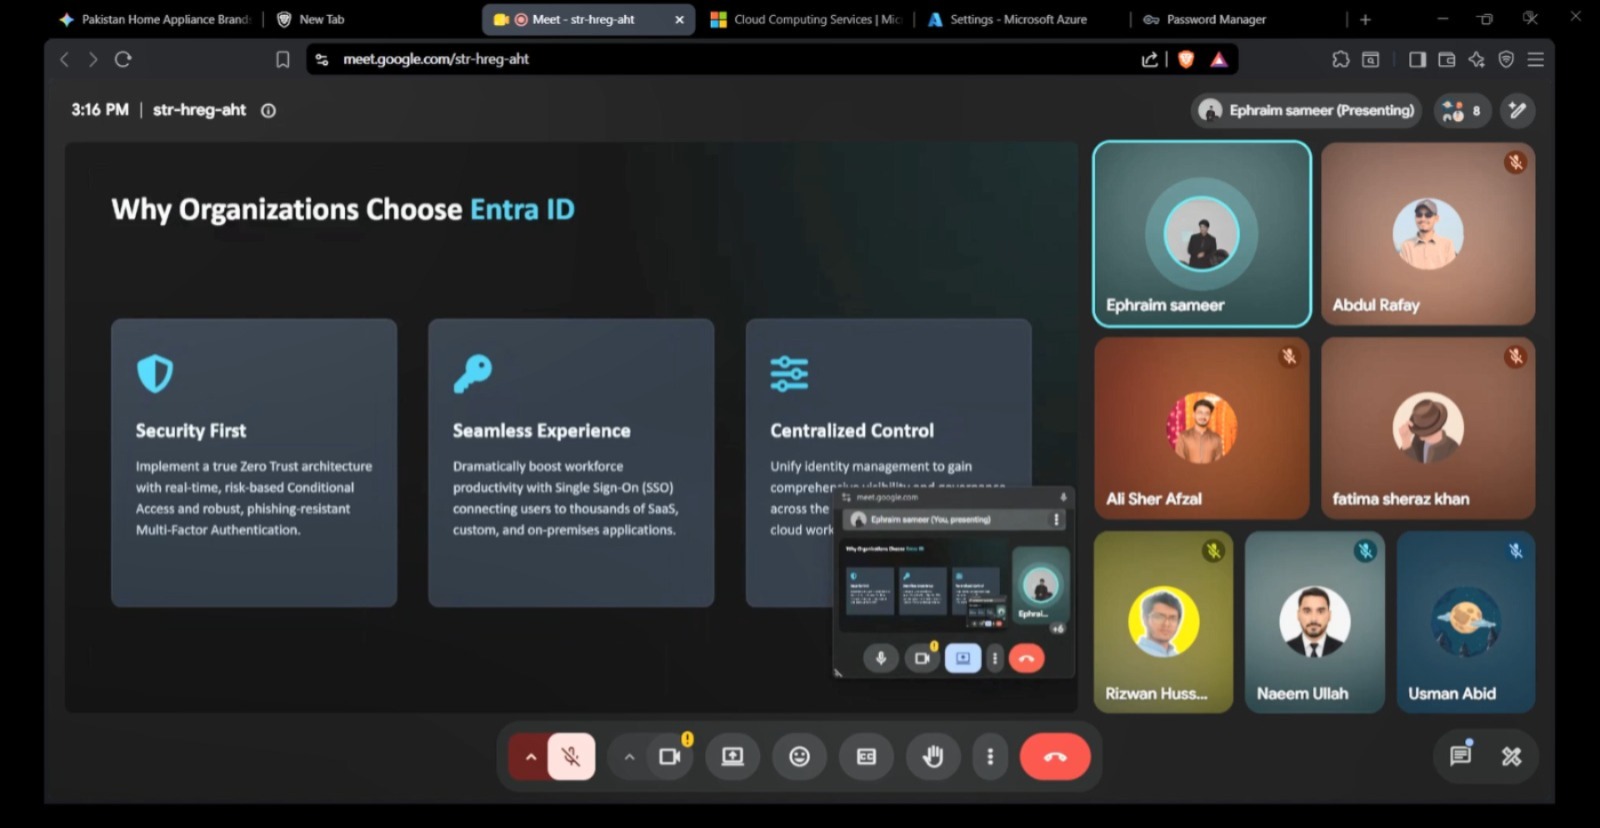Reload the Meet page
Viewport: 1600px width, 828px height.
(x=123, y=59)
